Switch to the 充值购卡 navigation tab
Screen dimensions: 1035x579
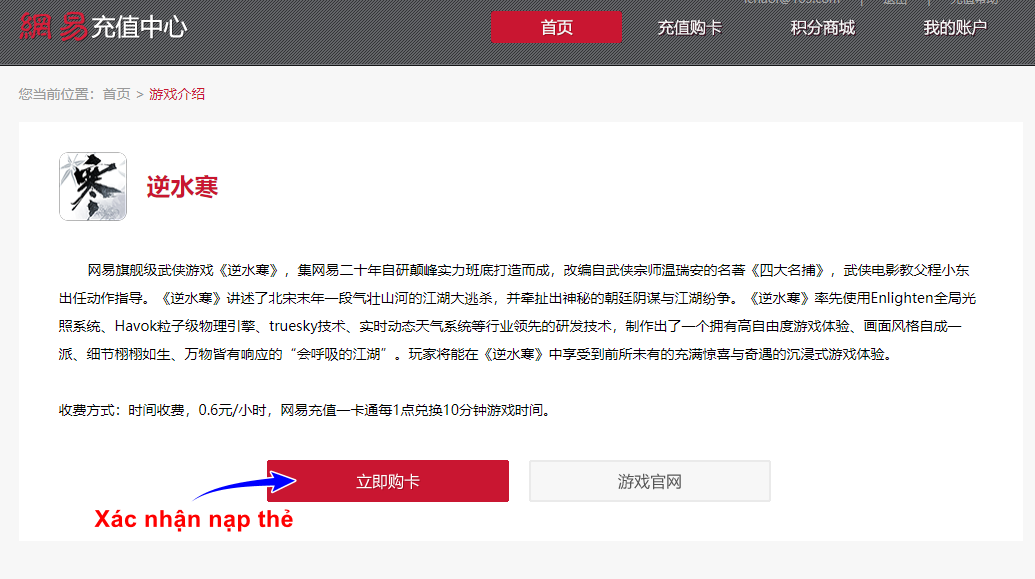pyautogui.click(x=689, y=28)
